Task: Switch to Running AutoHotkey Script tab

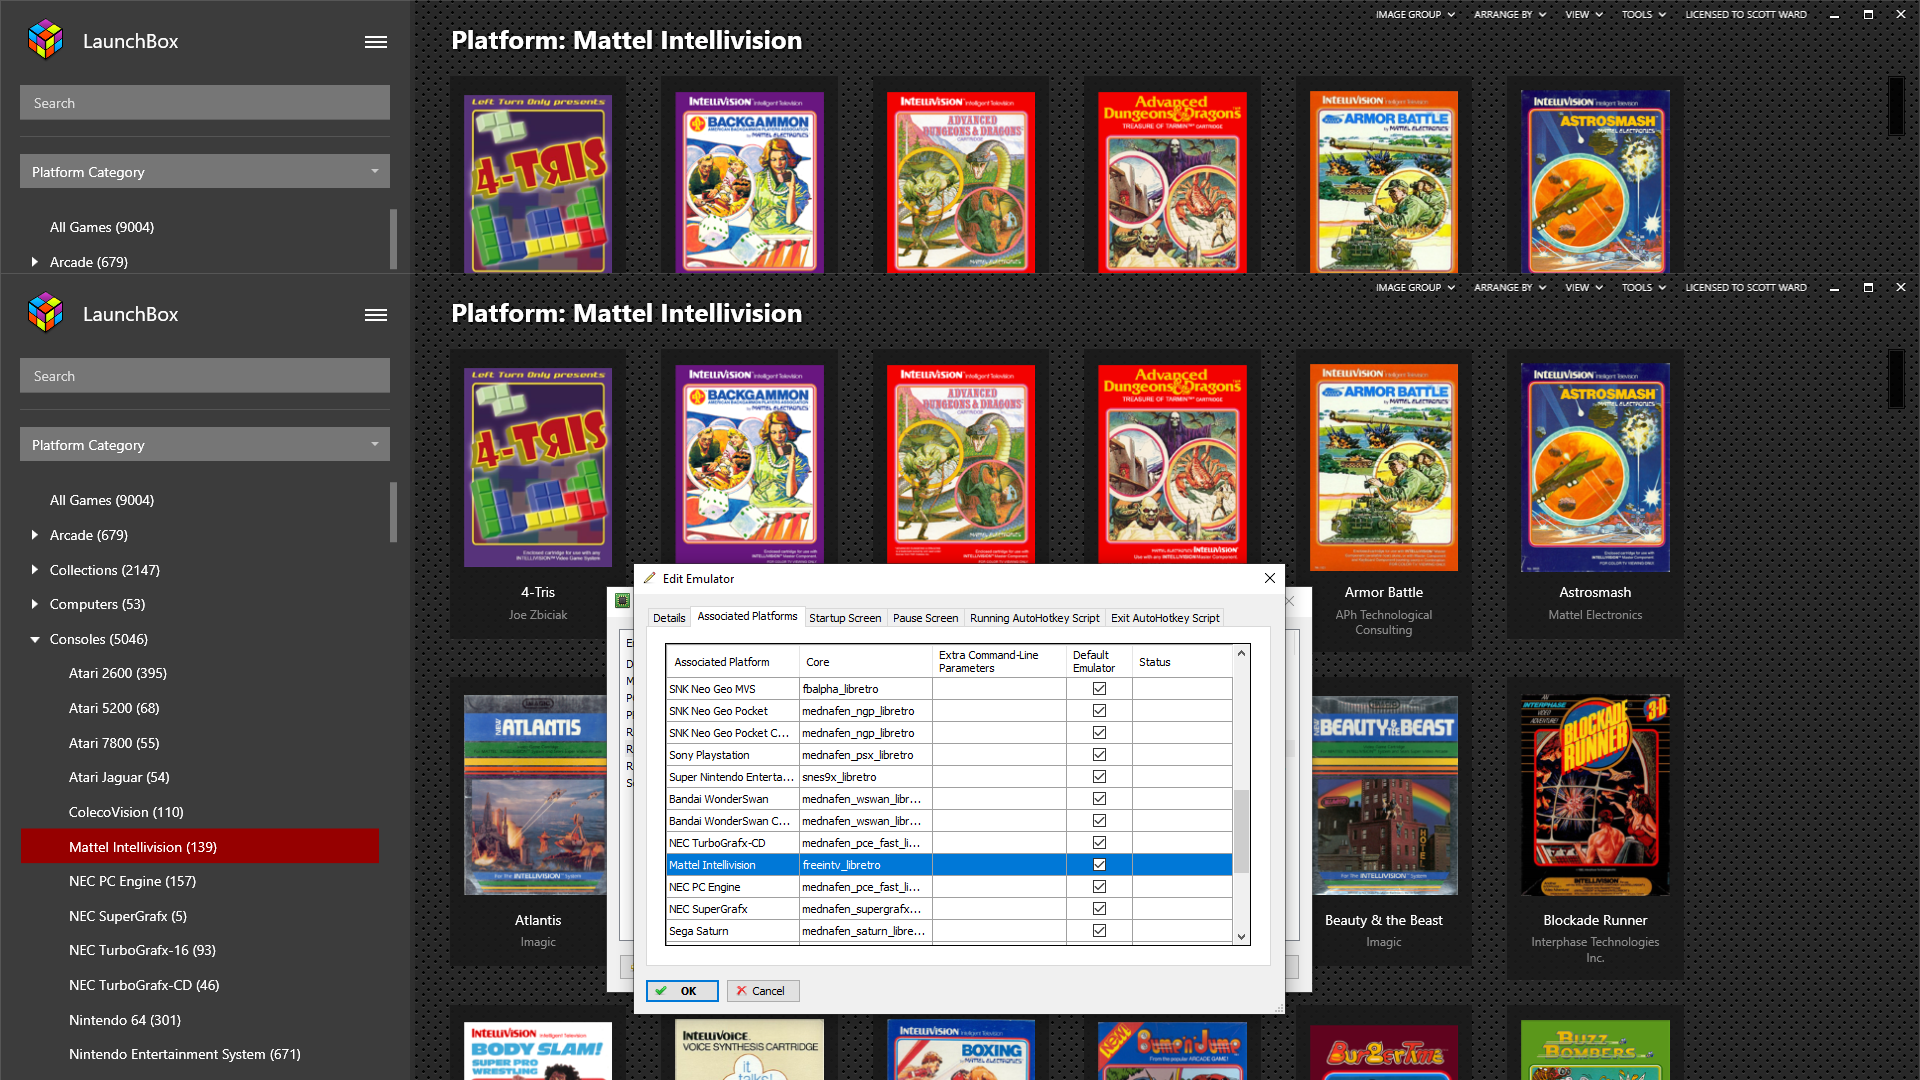Action: pyautogui.click(x=1034, y=618)
